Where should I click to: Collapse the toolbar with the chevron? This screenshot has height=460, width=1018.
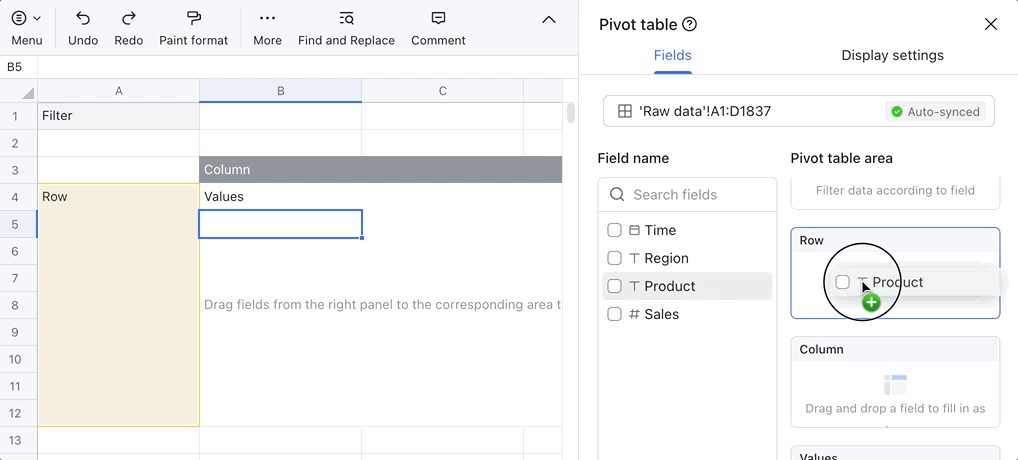click(548, 20)
